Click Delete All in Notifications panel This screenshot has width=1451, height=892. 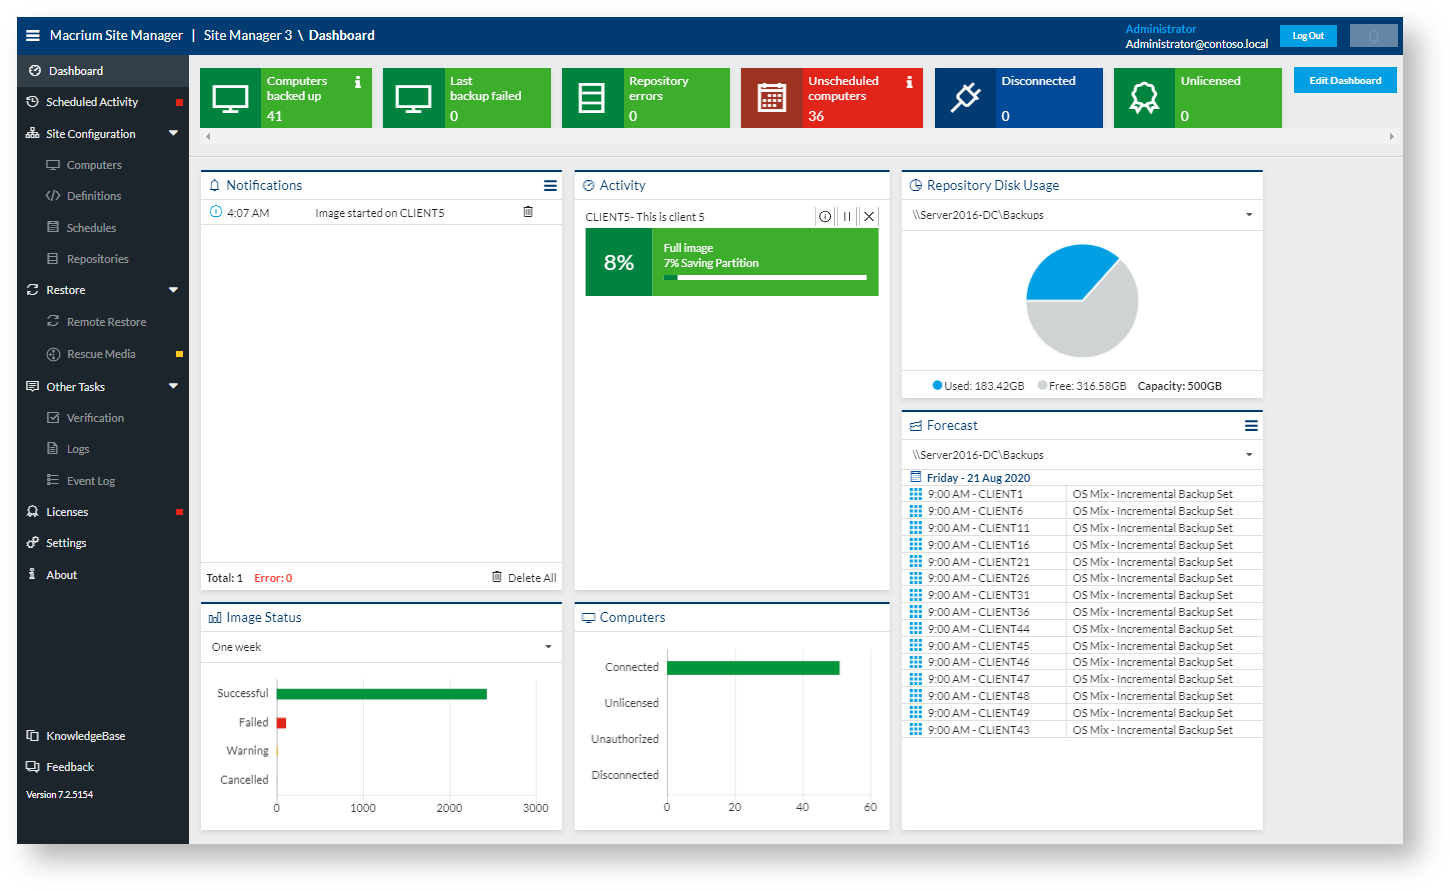(524, 578)
